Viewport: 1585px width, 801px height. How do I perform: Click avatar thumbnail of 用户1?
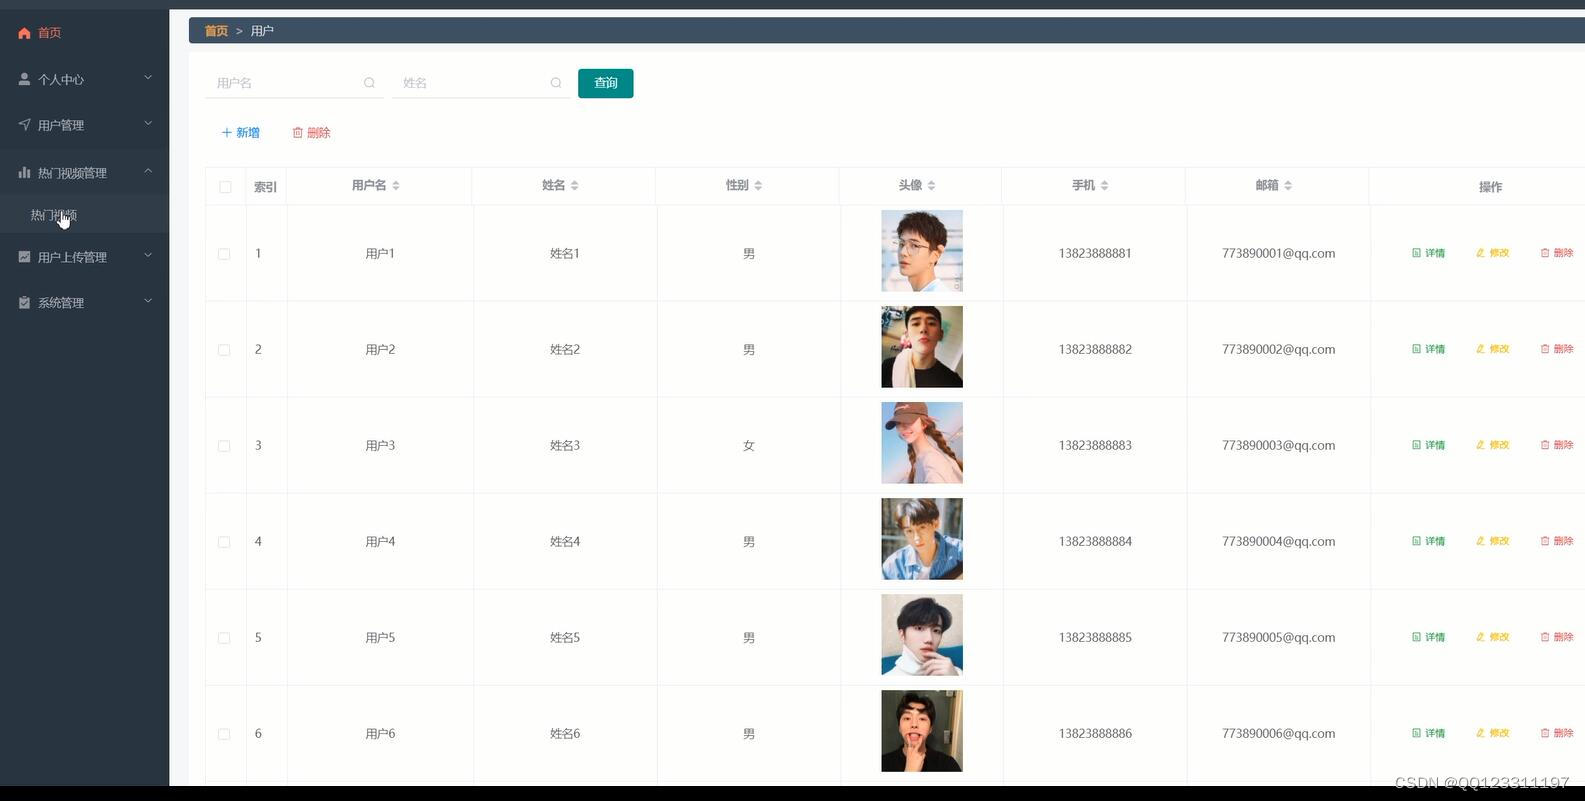pos(922,251)
